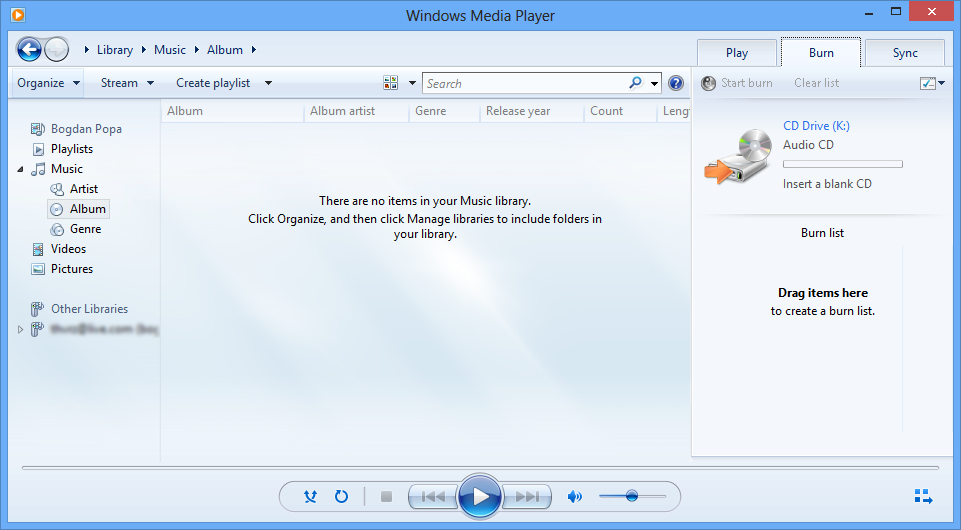961x530 pixels.
Task: Select the Bogdan Popa library icon
Action: point(38,129)
